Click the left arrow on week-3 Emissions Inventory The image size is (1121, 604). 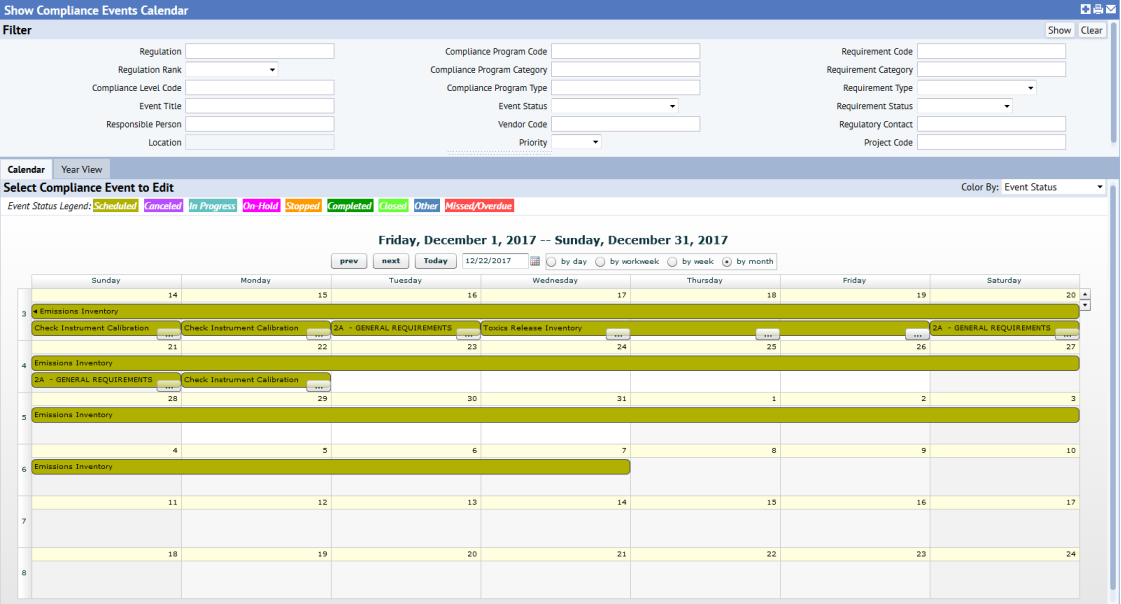[36, 311]
